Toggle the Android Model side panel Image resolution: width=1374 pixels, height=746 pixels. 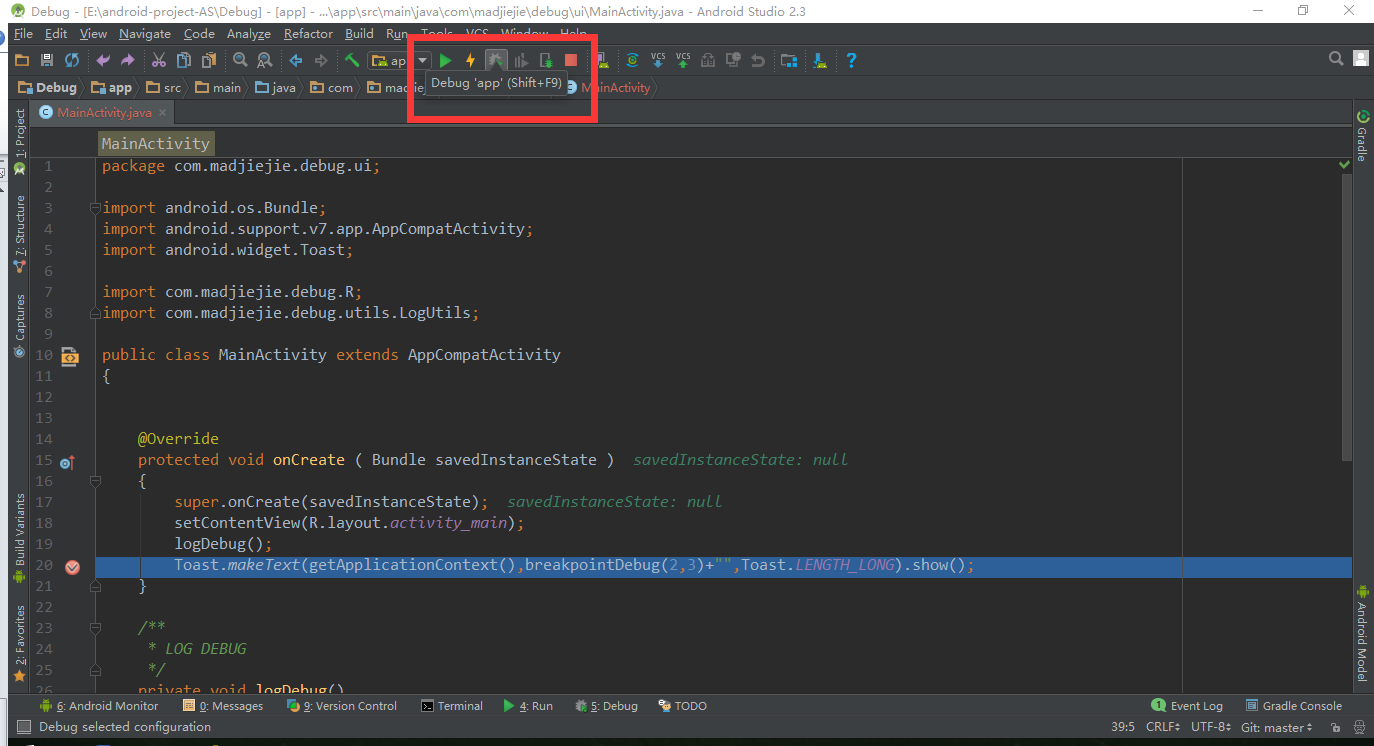point(1361,635)
